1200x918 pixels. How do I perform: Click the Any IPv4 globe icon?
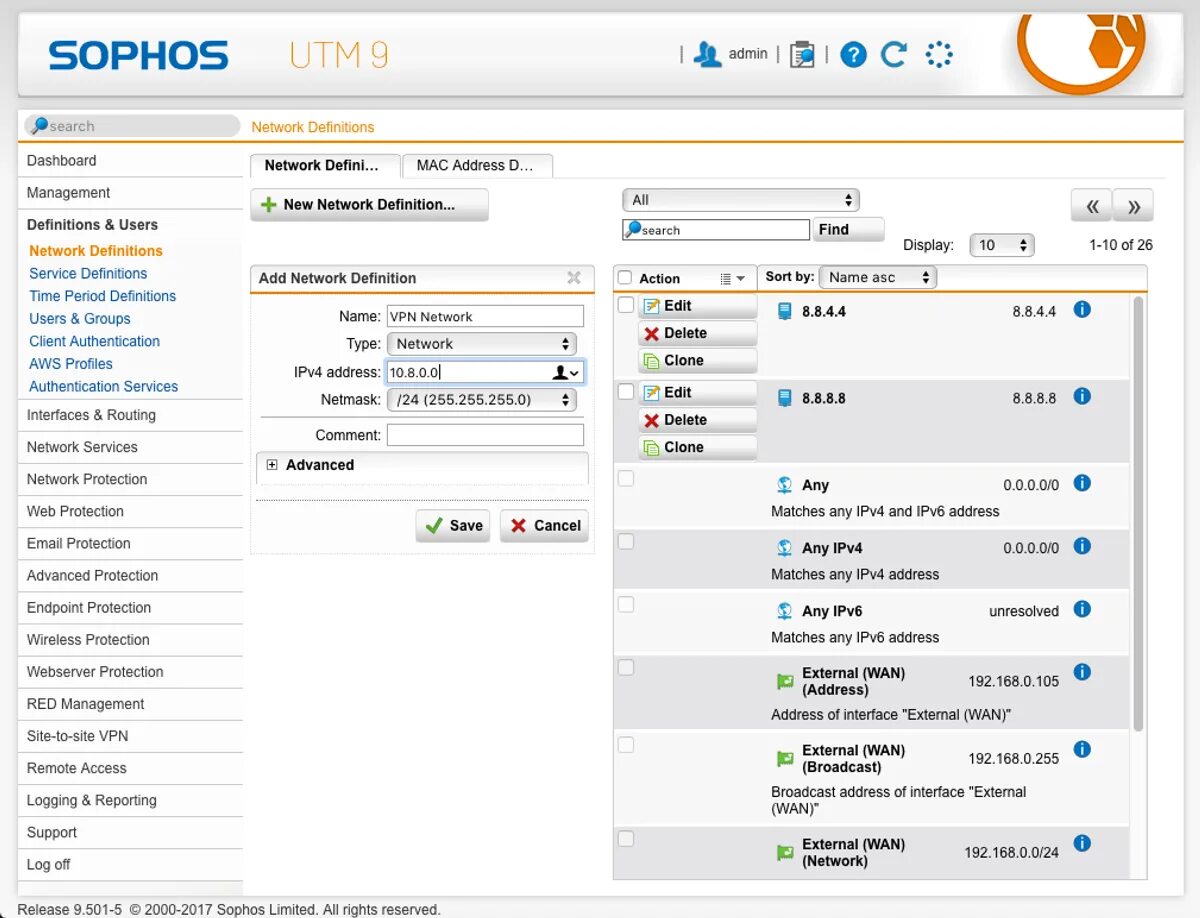(785, 548)
